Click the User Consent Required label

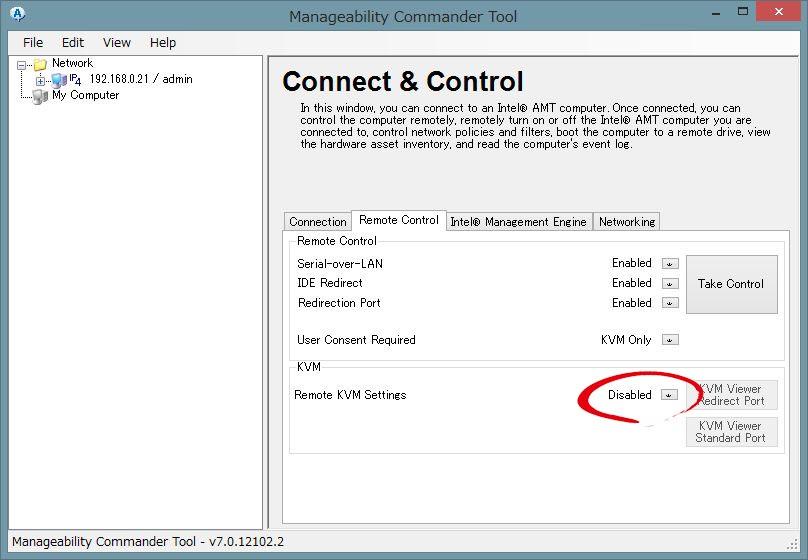(x=356, y=340)
